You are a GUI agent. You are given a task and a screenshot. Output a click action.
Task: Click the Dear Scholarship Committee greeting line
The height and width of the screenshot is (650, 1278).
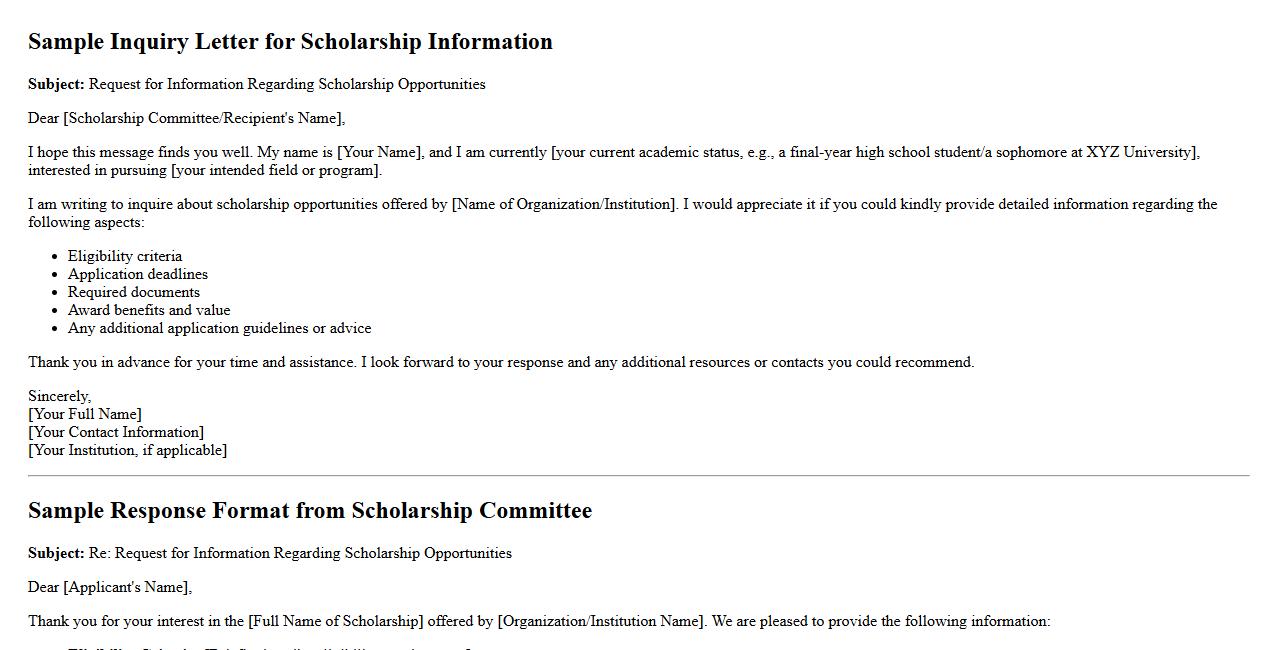coord(186,118)
